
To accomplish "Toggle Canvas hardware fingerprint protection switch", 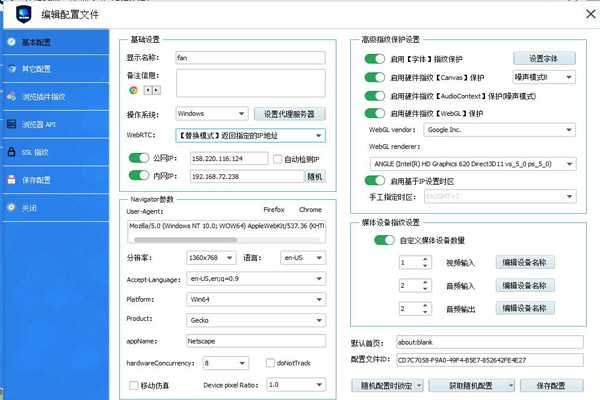I will click(x=375, y=77).
